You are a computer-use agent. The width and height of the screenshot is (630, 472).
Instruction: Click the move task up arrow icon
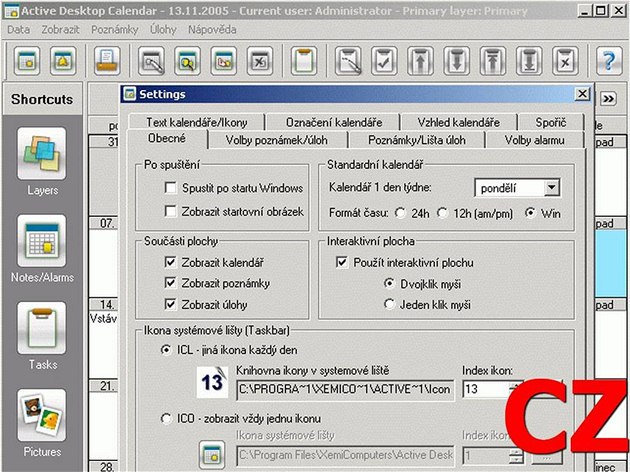(420, 61)
